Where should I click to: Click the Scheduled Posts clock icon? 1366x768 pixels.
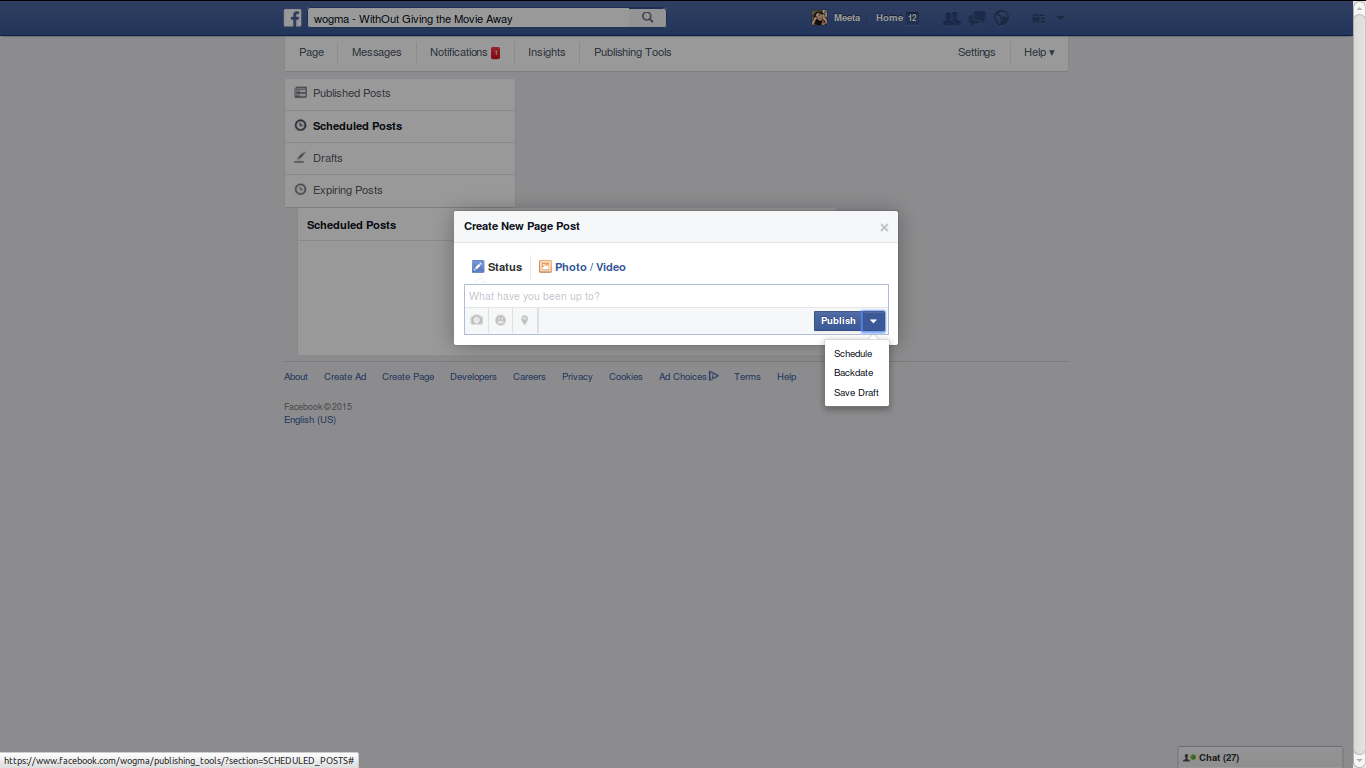pyautogui.click(x=300, y=126)
